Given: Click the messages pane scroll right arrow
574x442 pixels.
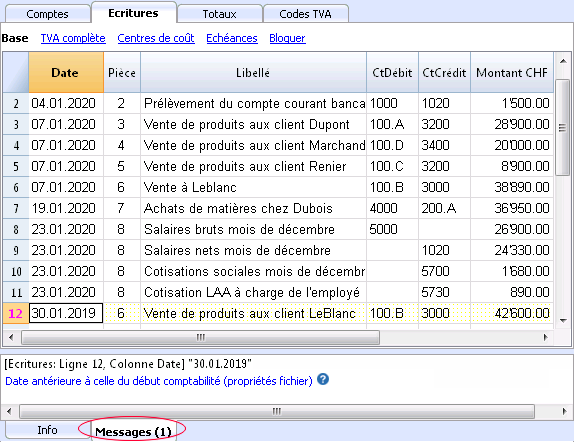Looking at the screenshot, I should click(x=564, y=412).
